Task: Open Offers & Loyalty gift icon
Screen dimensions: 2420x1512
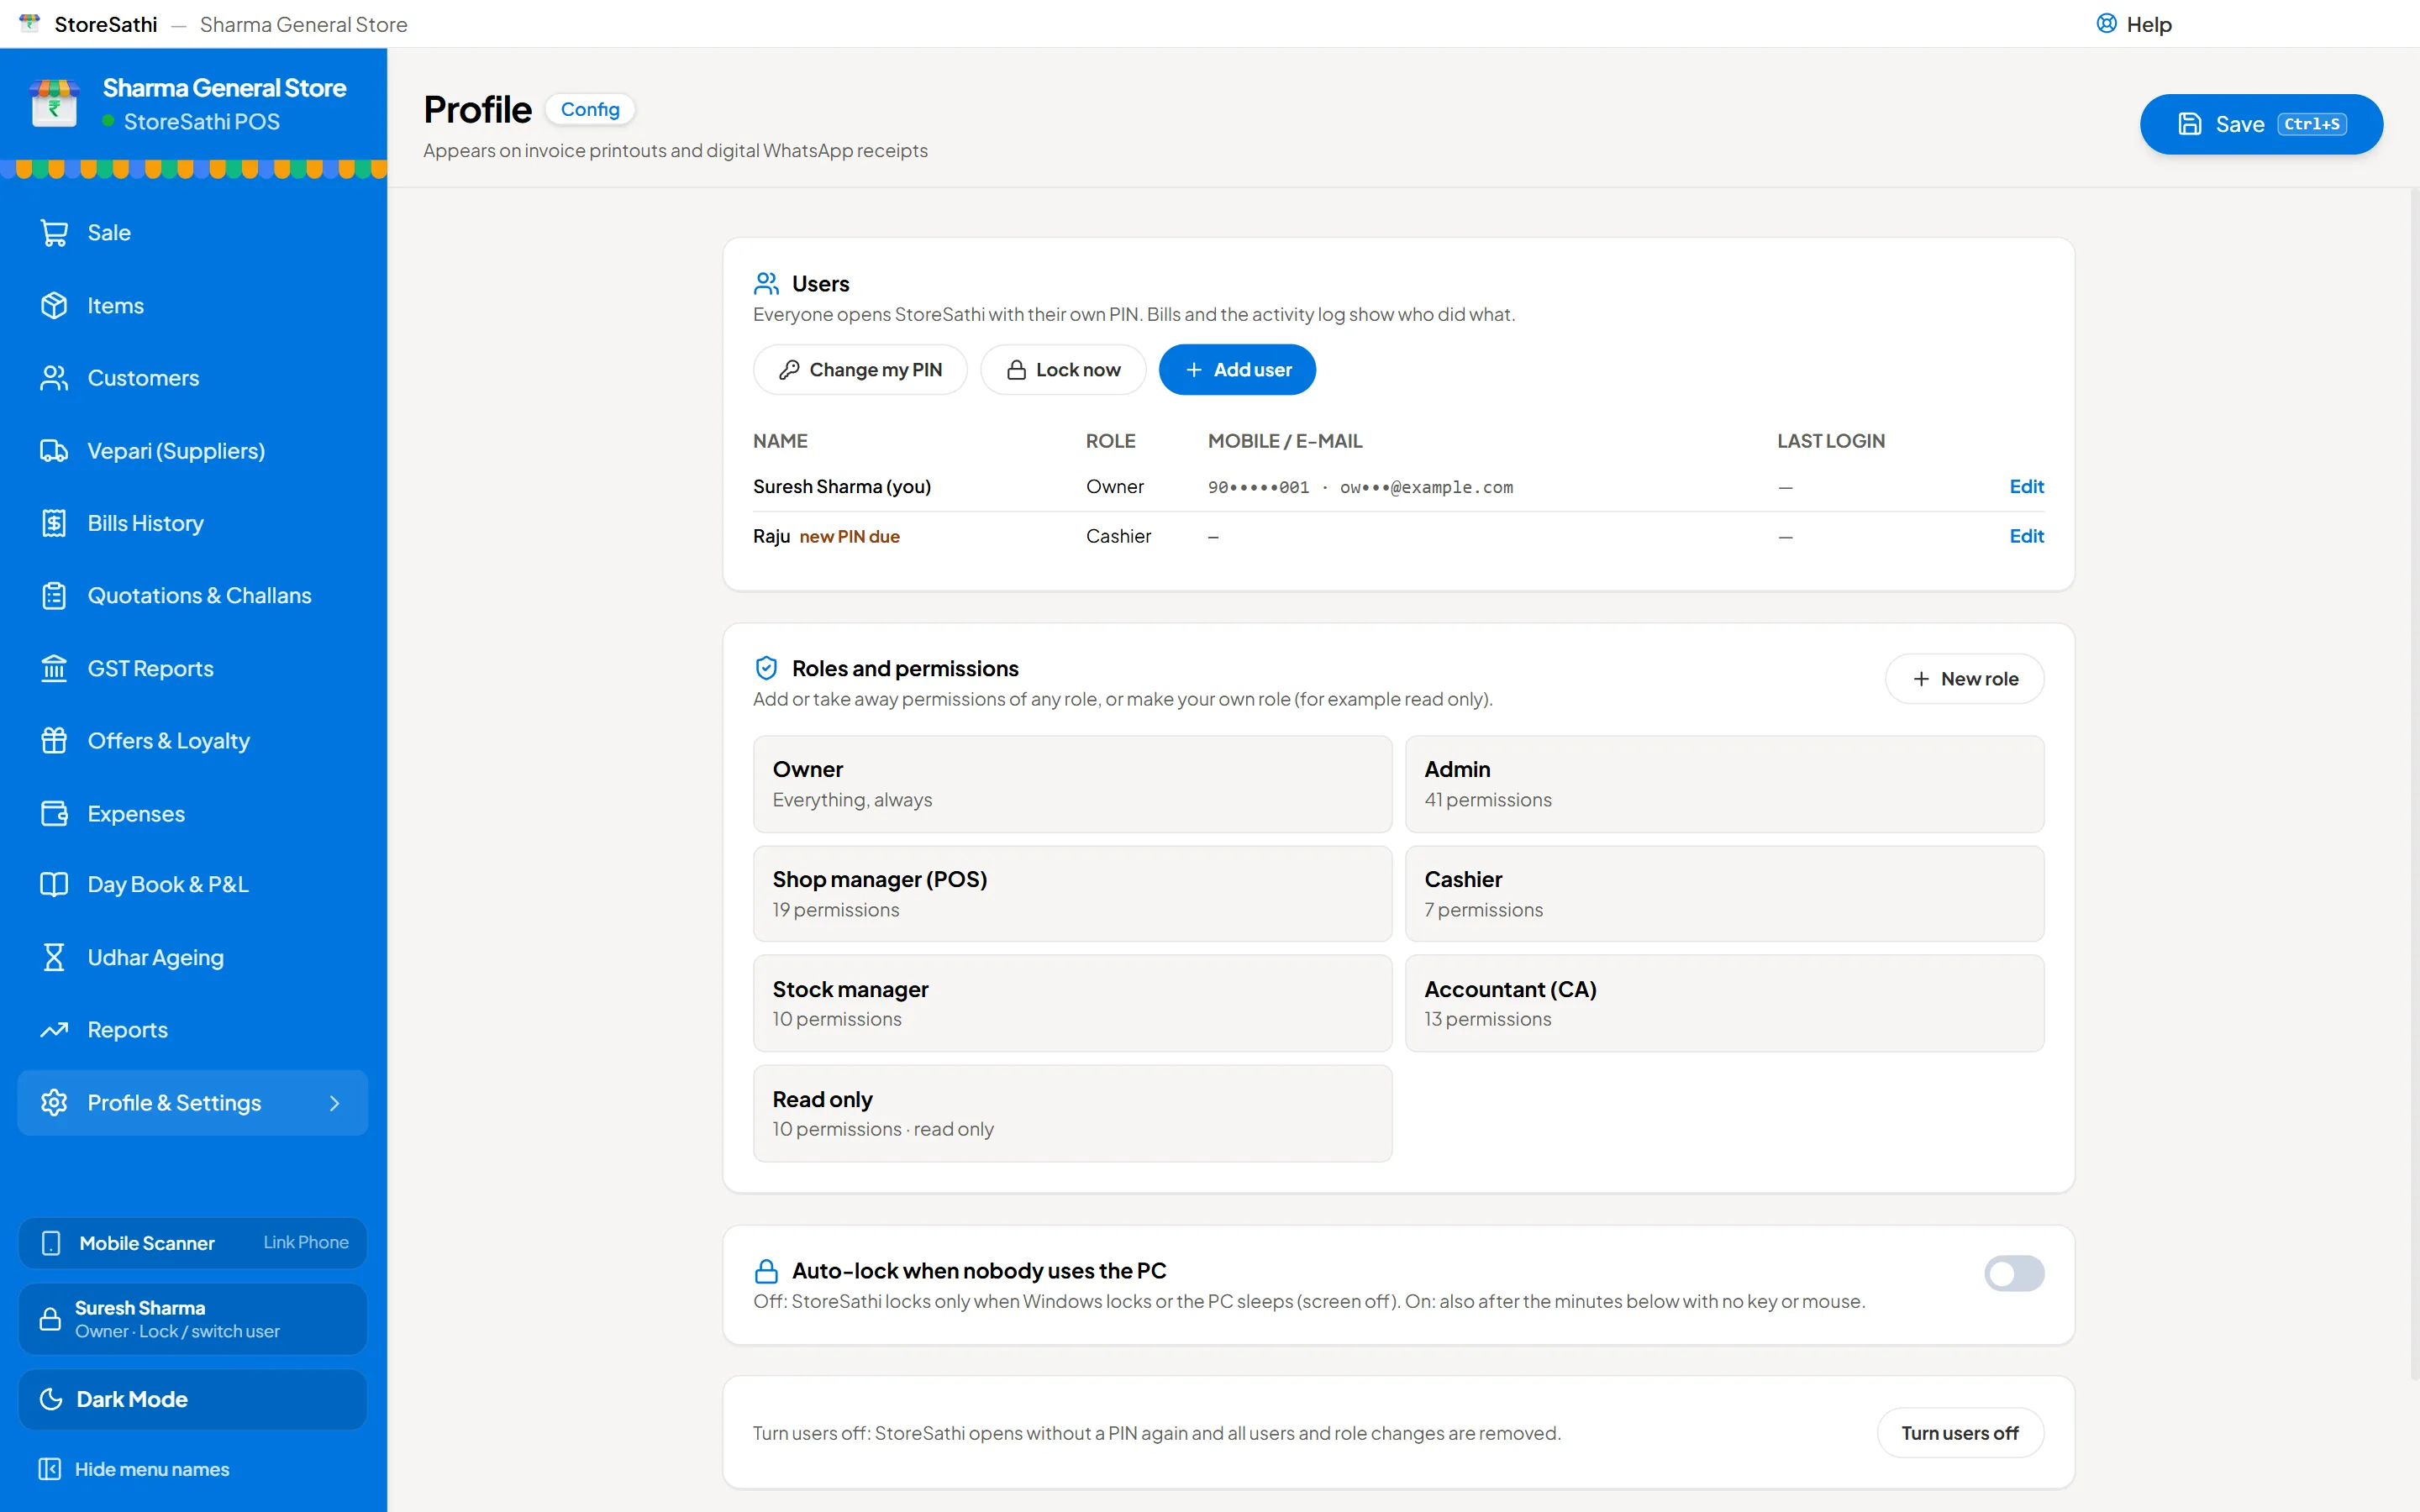Action: coord(54,741)
